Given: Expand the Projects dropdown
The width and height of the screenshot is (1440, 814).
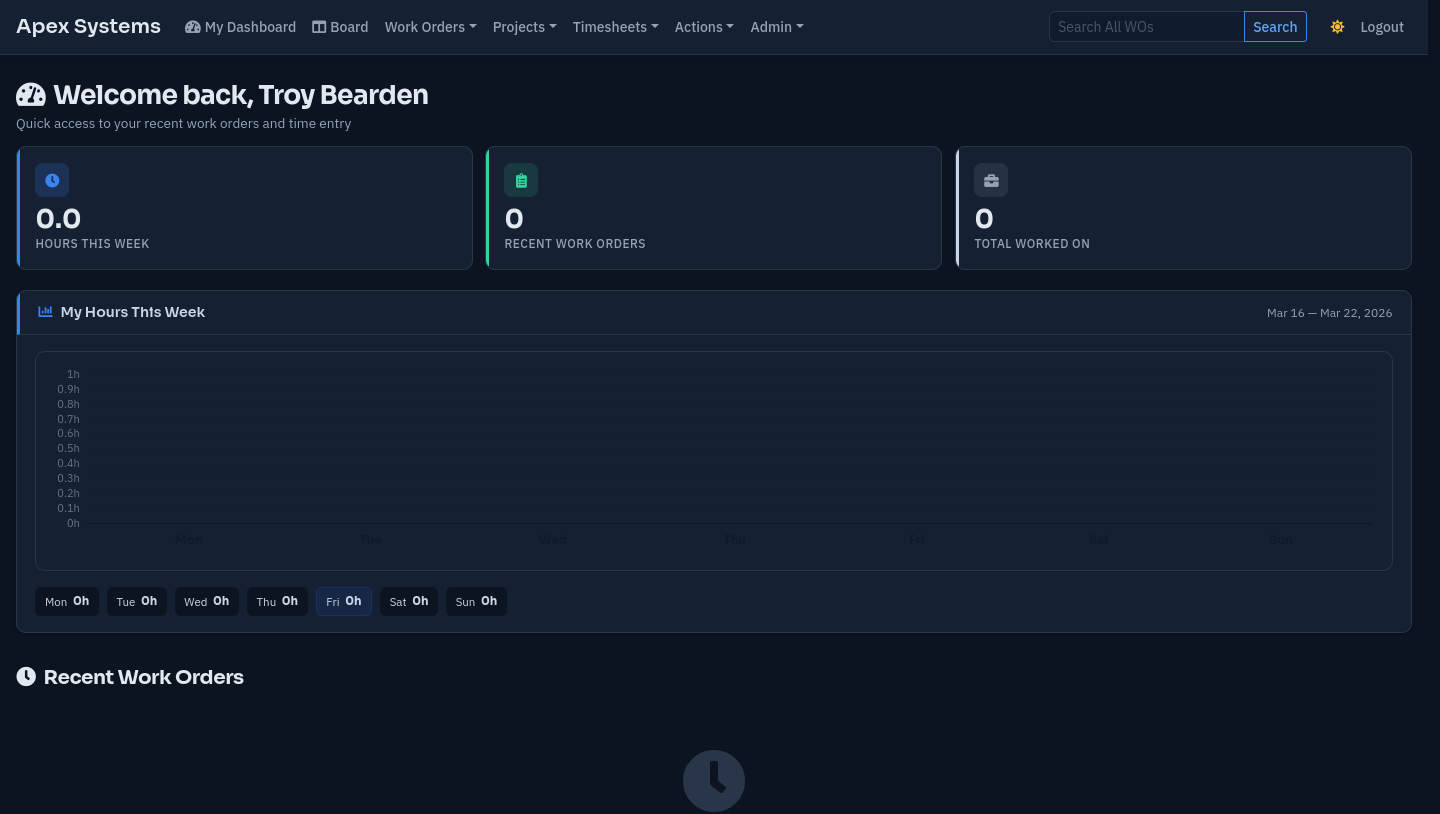Looking at the screenshot, I should click(524, 27).
